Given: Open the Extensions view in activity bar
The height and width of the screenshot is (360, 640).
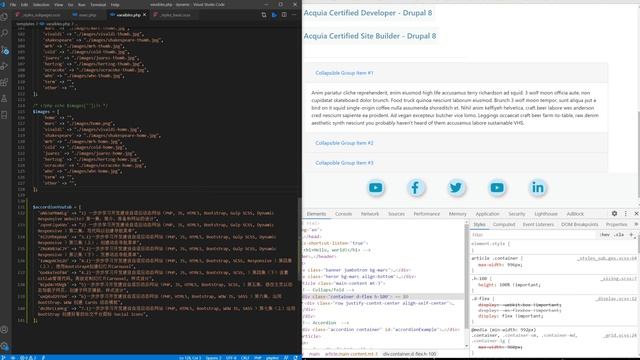Looking at the screenshot, I should 4,82.
